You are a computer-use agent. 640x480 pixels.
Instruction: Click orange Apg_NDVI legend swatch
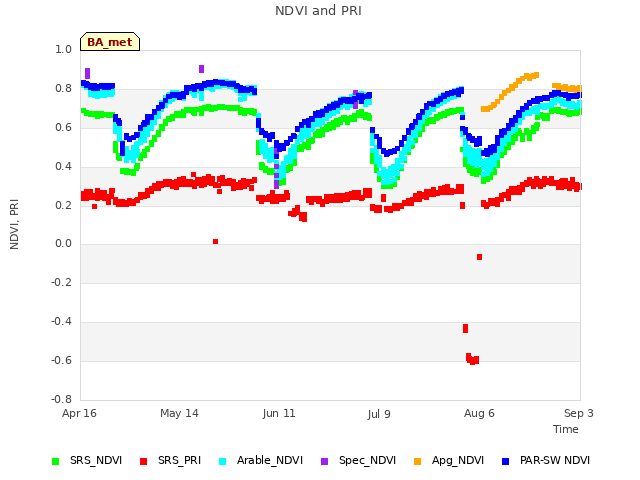click(417, 461)
